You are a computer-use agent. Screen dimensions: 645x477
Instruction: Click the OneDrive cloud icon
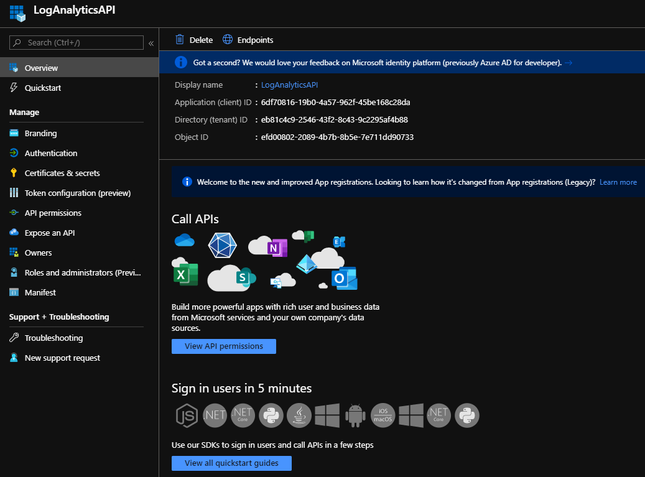click(184, 240)
